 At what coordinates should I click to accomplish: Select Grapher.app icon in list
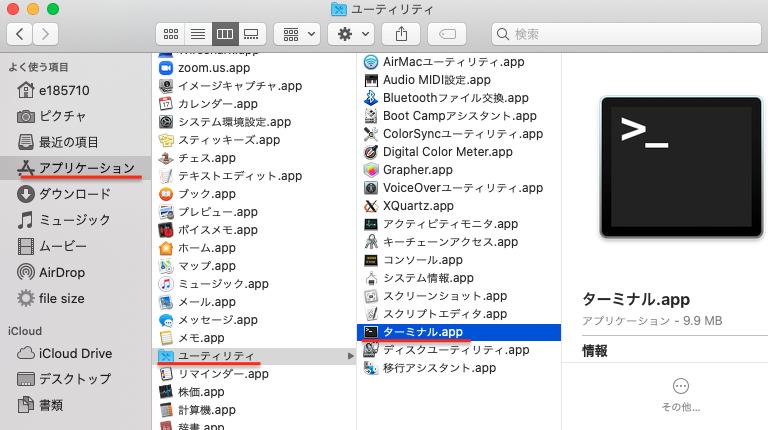tap(371, 170)
